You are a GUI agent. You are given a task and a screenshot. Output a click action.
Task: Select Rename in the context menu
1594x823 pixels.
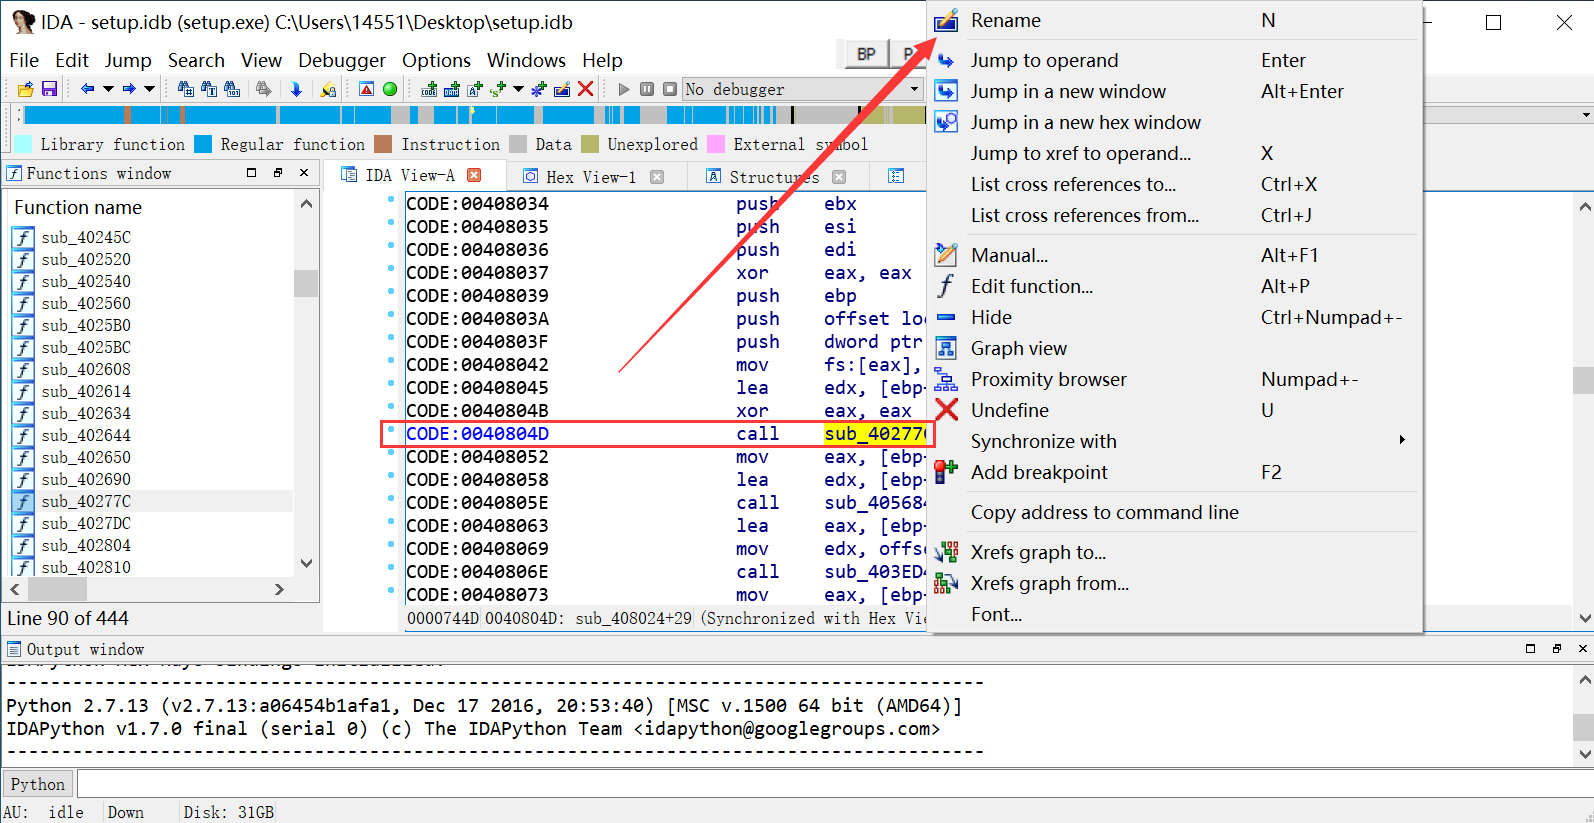(1175, 20)
